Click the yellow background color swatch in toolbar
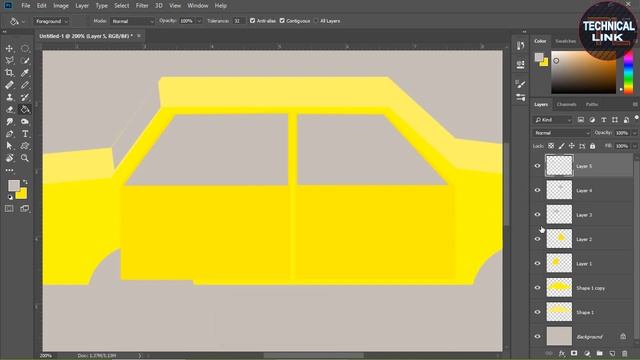The width and height of the screenshot is (640, 360). [22, 194]
